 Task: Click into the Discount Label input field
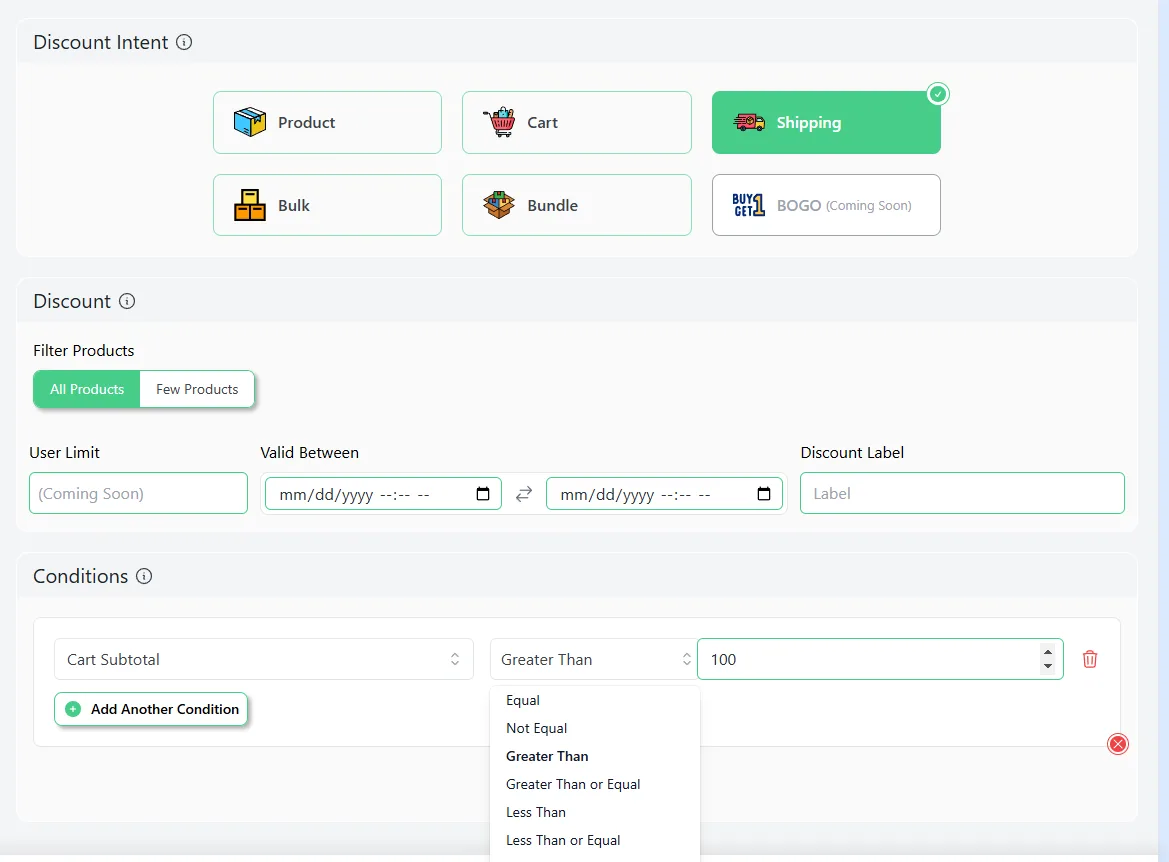click(x=962, y=493)
